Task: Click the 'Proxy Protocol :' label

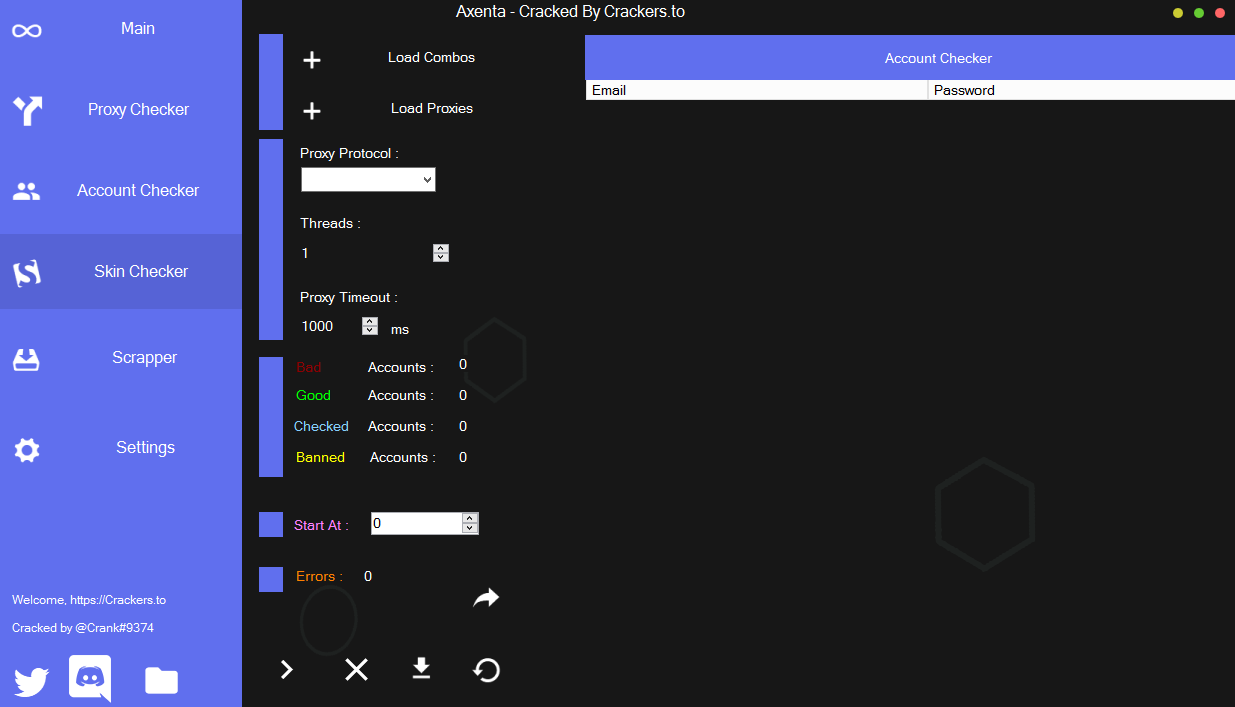Action: coord(350,153)
